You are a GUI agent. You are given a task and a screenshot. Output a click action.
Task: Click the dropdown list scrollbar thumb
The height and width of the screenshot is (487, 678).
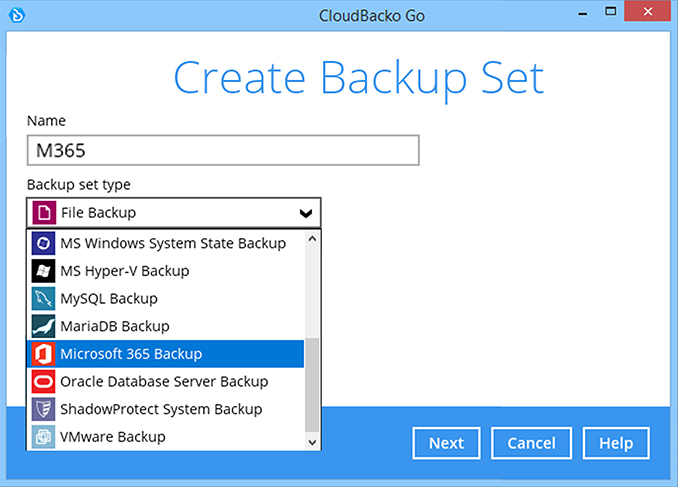point(312,385)
